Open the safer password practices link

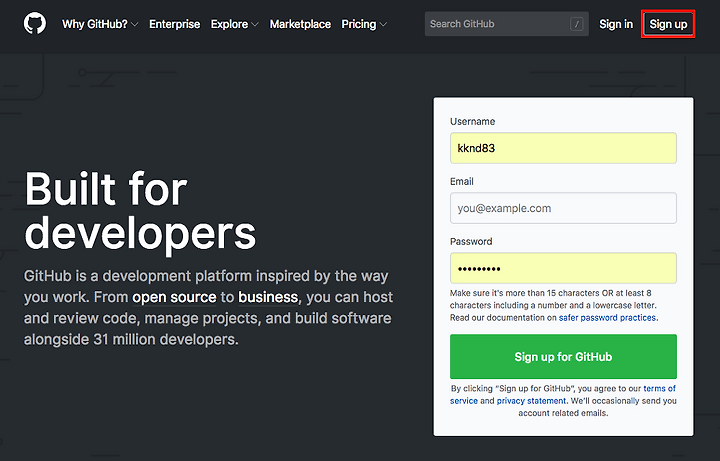[x=607, y=318]
